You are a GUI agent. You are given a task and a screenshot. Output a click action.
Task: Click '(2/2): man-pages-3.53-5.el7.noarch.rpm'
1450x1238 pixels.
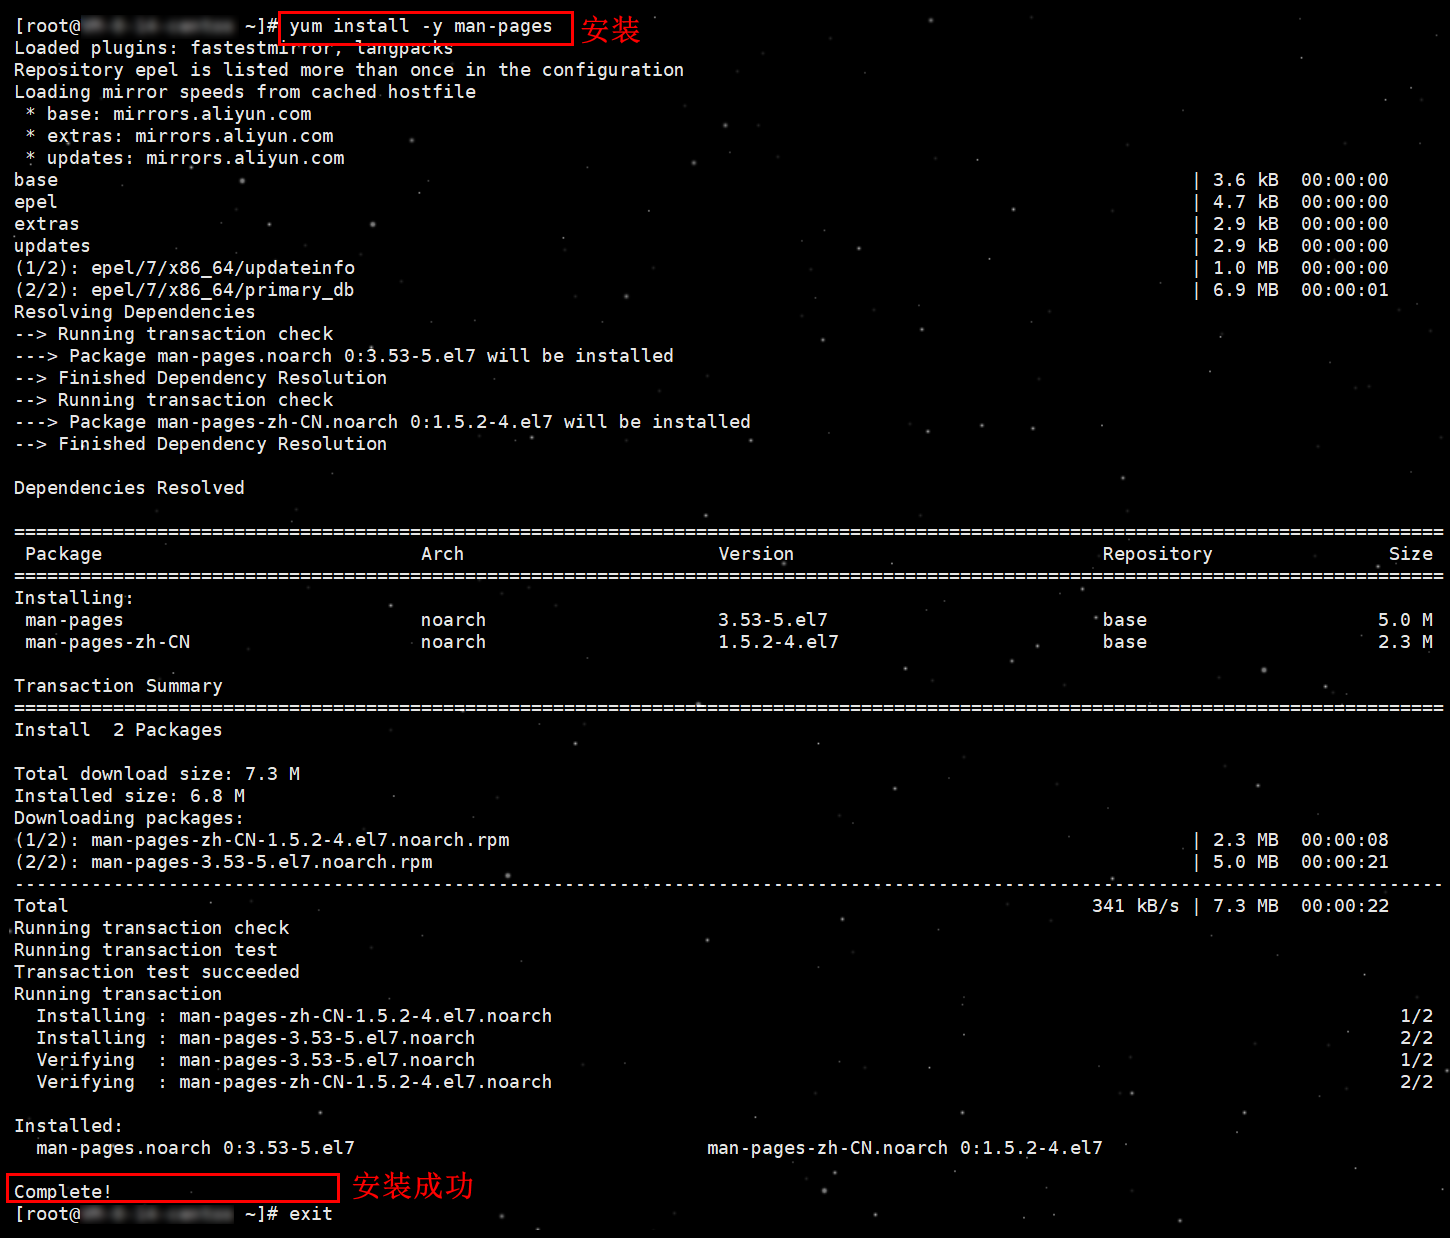tap(224, 862)
